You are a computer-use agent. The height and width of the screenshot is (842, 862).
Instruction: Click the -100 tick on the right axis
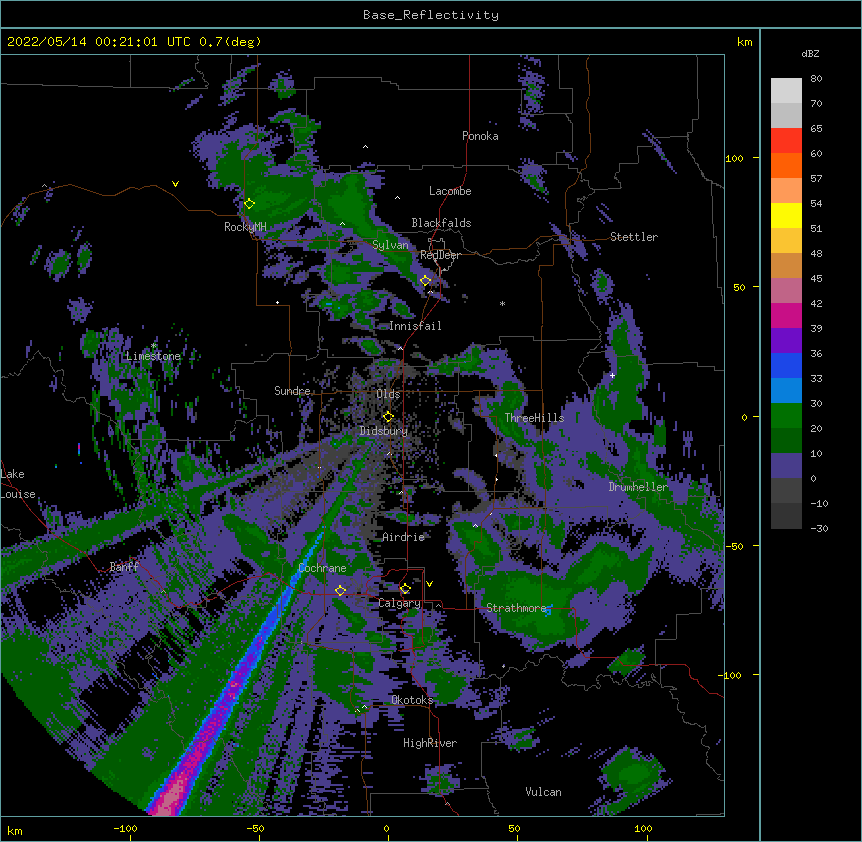(731, 675)
